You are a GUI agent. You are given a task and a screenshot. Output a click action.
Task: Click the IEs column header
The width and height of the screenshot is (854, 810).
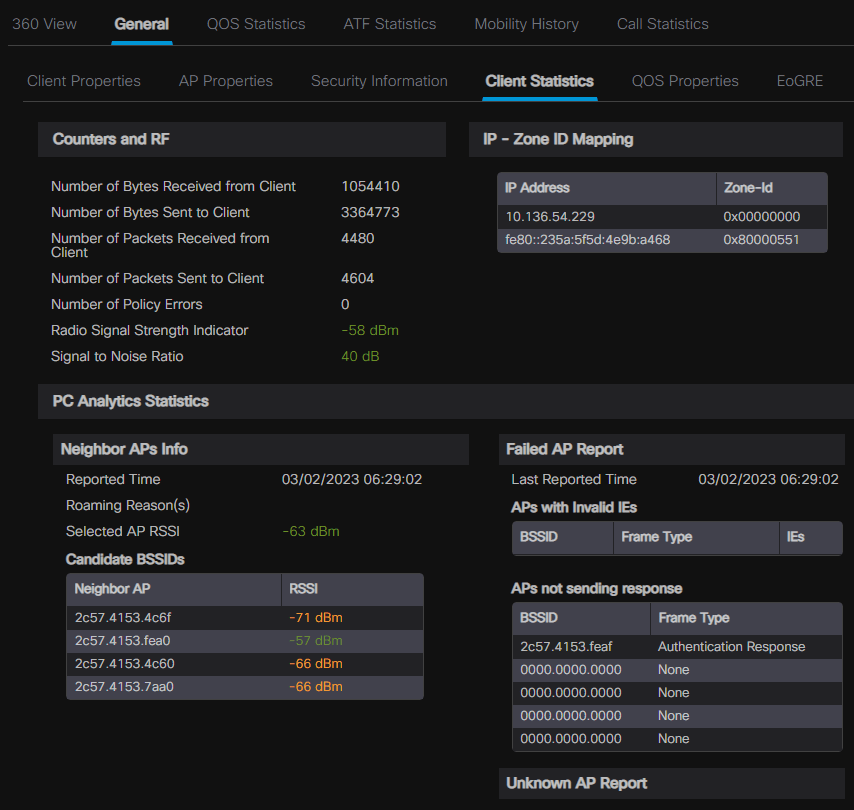click(796, 537)
